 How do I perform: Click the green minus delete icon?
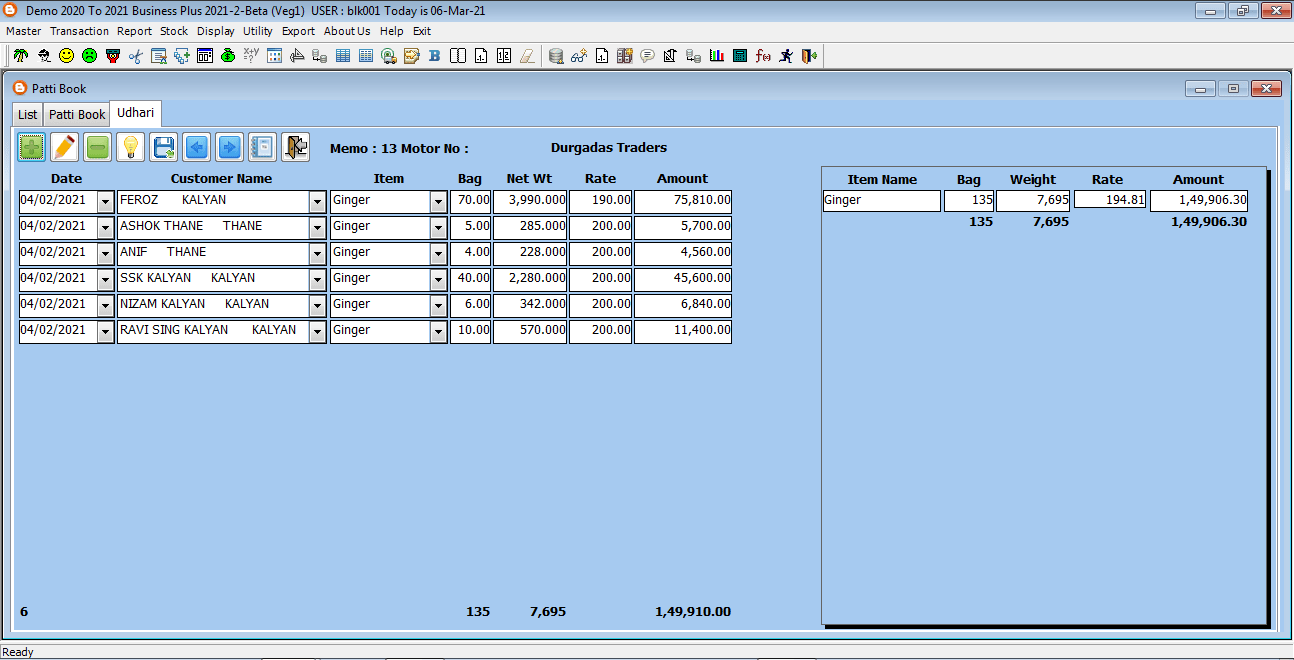[97, 148]
